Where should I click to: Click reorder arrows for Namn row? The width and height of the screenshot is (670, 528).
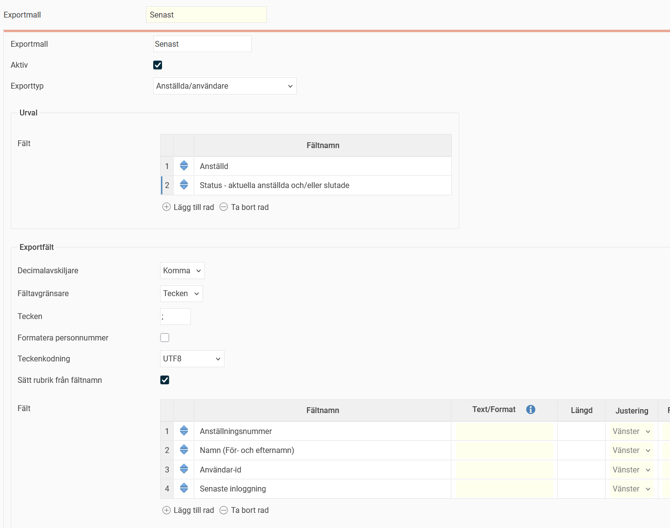click(x=184, y=450)
